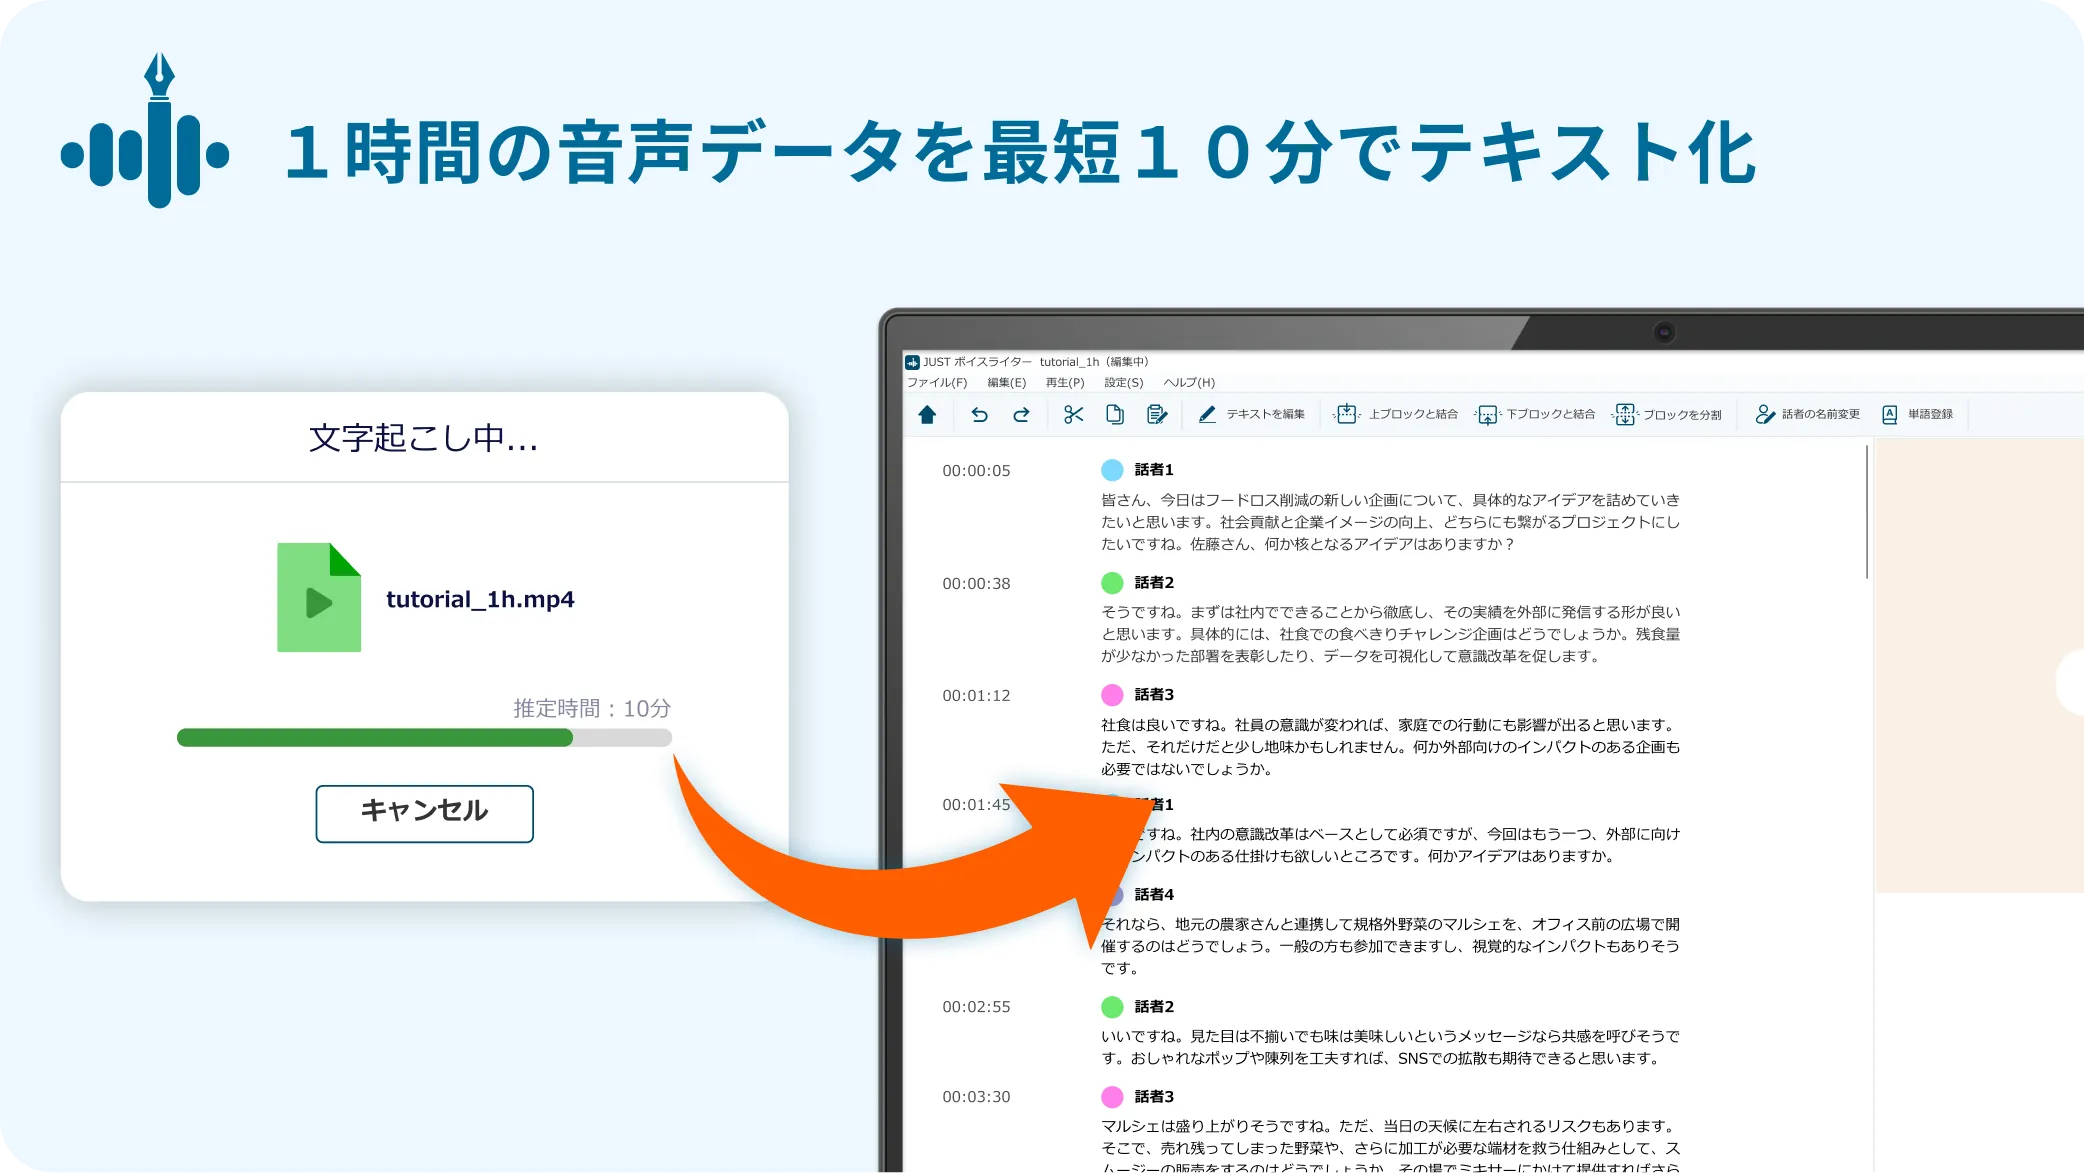
Task: Click the Copy icon on the toolbar
Action: [x=1114, y=414]
